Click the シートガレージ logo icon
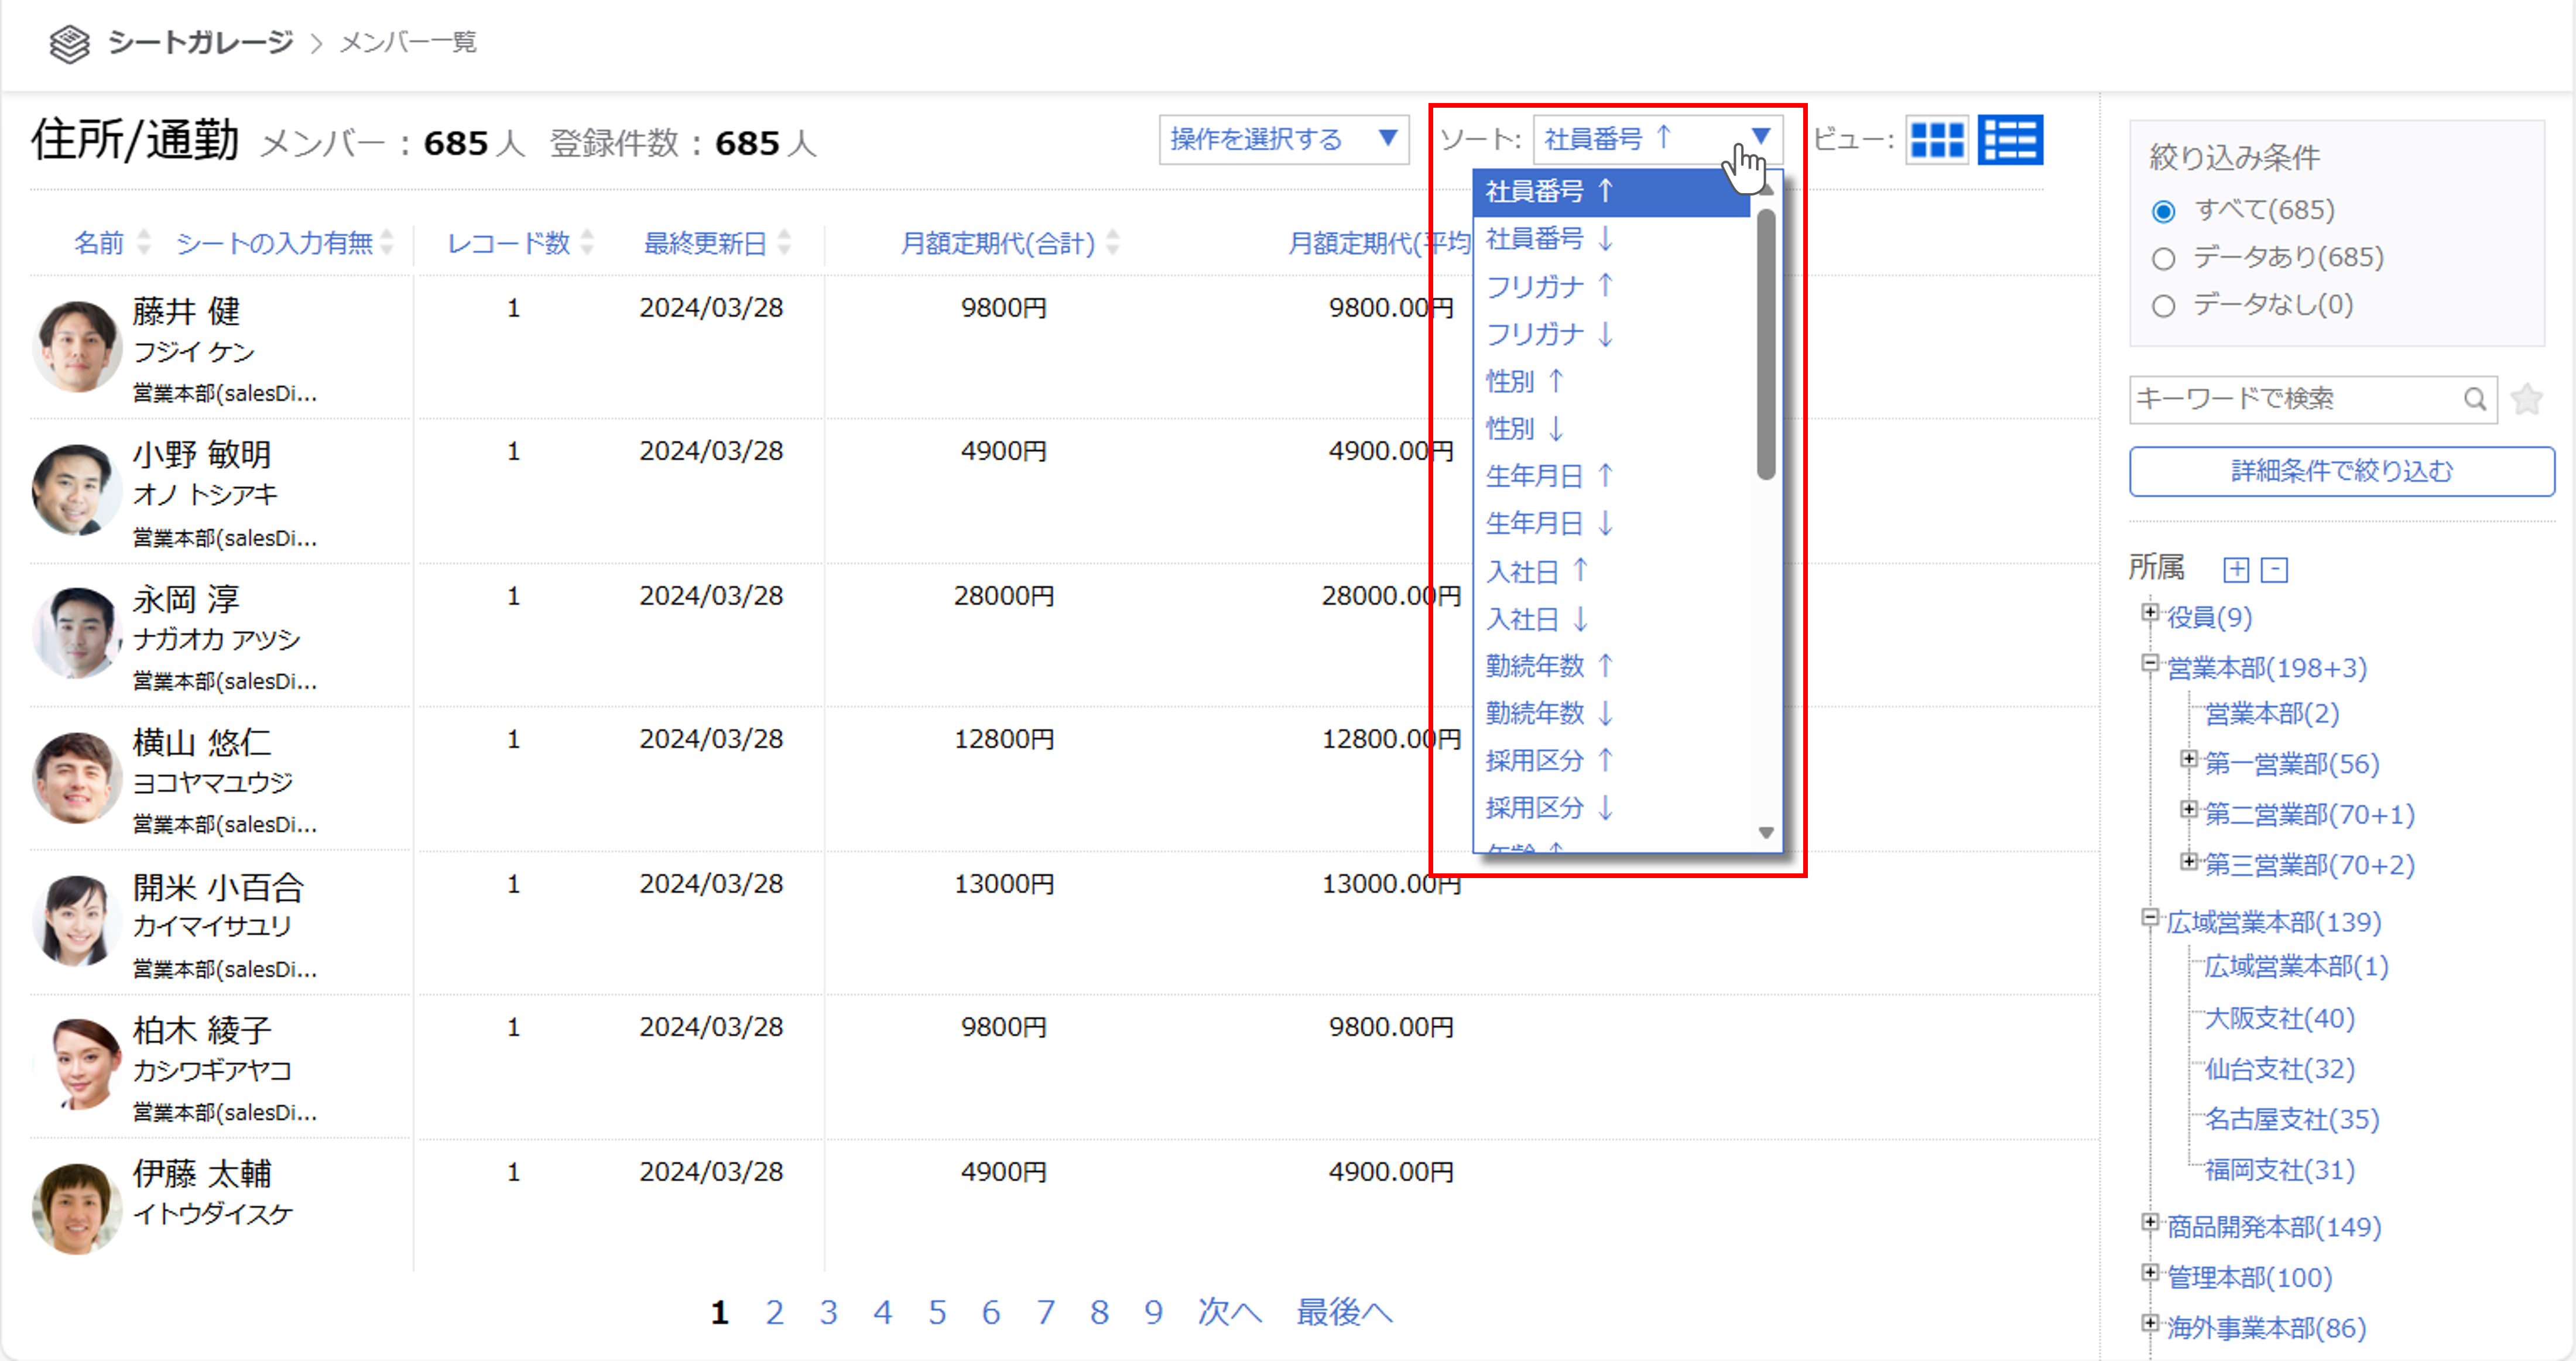 tap(69, 43)
